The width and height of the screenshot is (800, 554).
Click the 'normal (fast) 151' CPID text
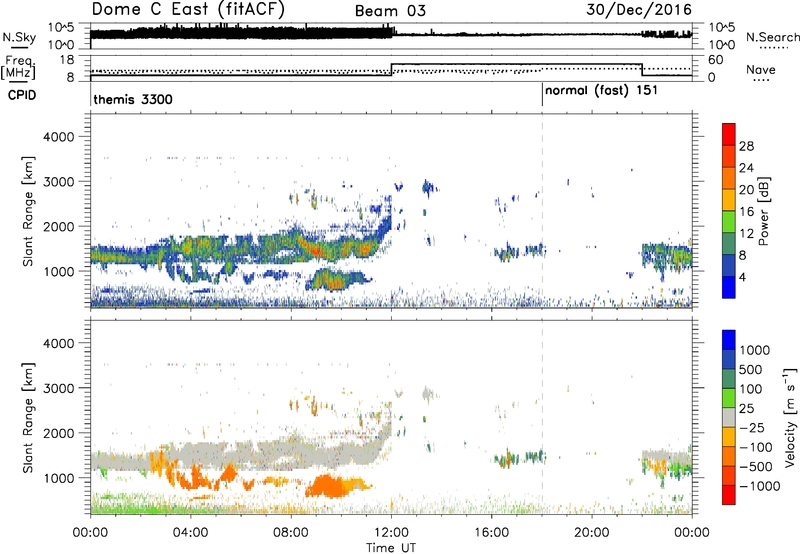coord(601,91)
